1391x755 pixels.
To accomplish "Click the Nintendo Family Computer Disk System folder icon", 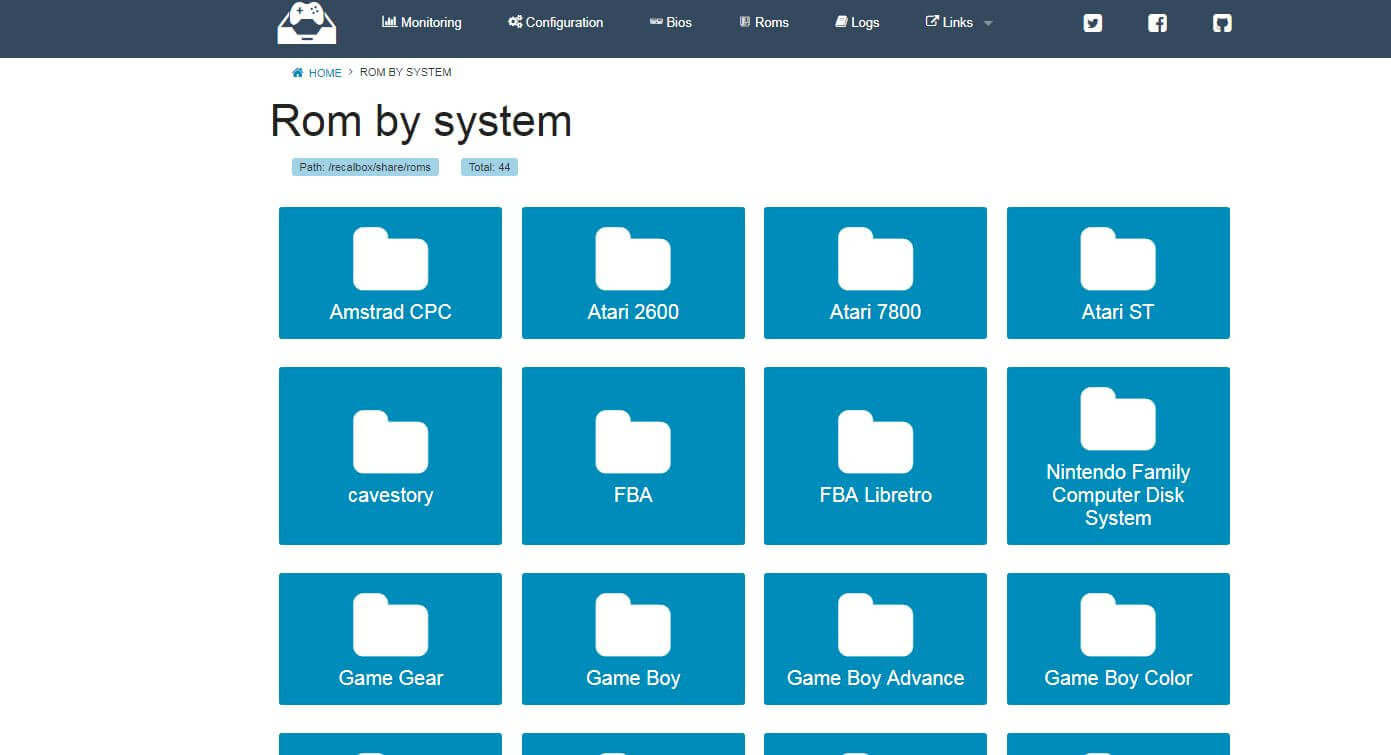I will (x=1118, y=419).
